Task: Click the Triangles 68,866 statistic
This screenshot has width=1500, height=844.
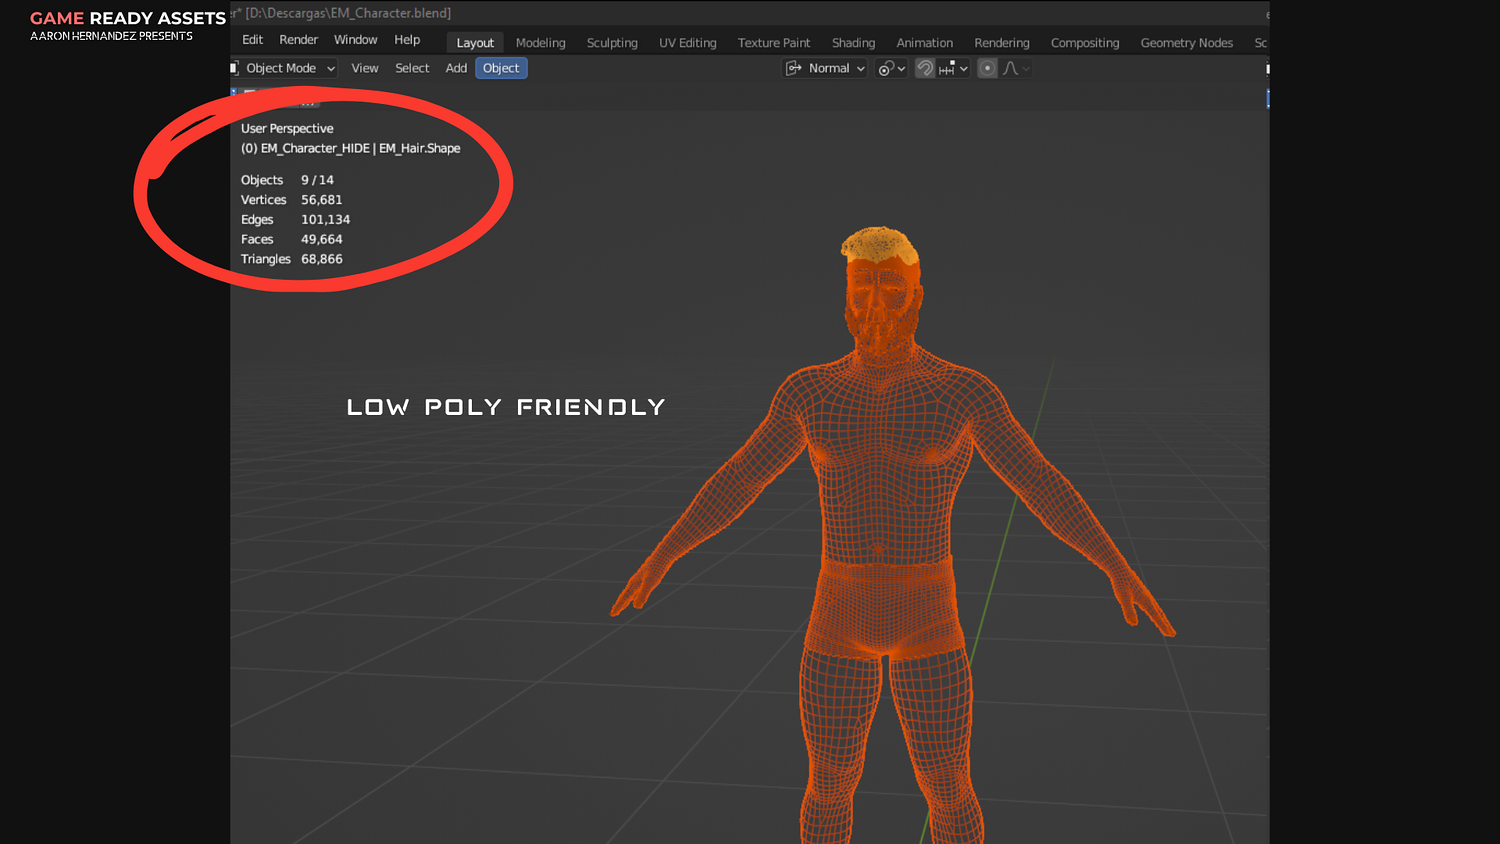Action: click(x=291, y=259)
